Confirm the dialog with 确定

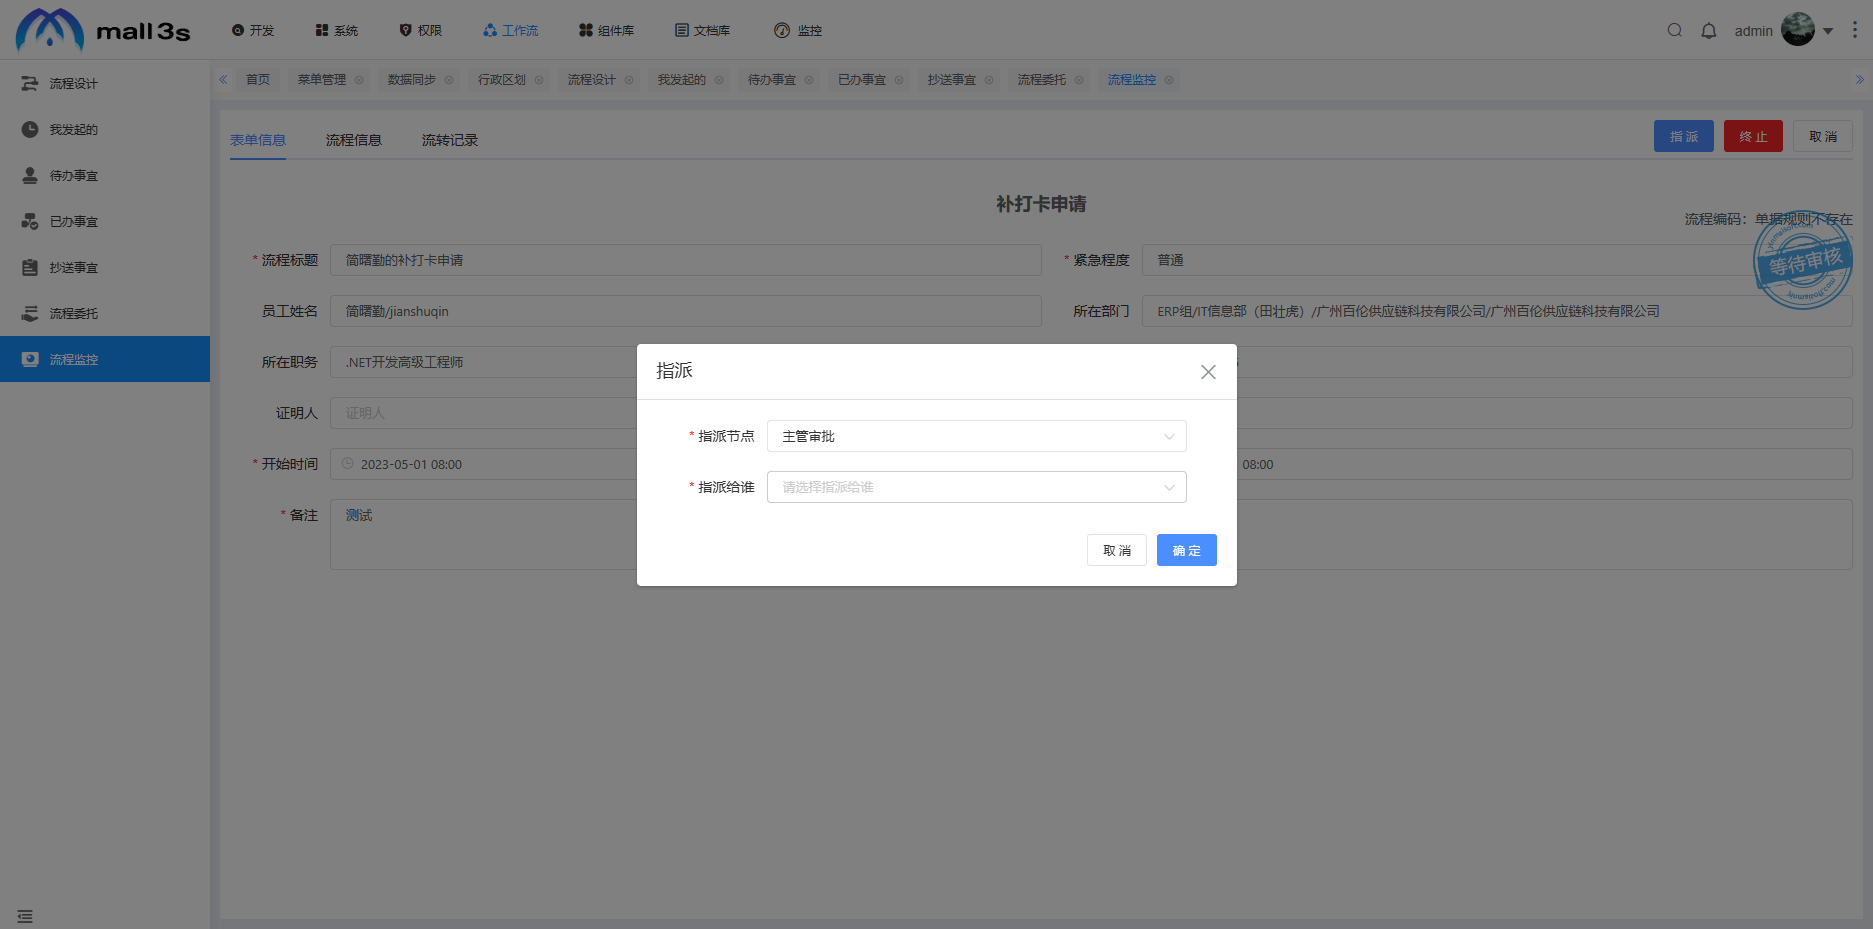coord(1187,550)
